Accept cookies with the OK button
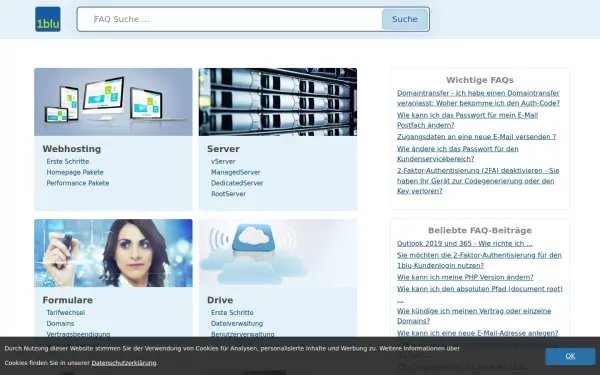This screenshot has height=375, width=600. 570,356
